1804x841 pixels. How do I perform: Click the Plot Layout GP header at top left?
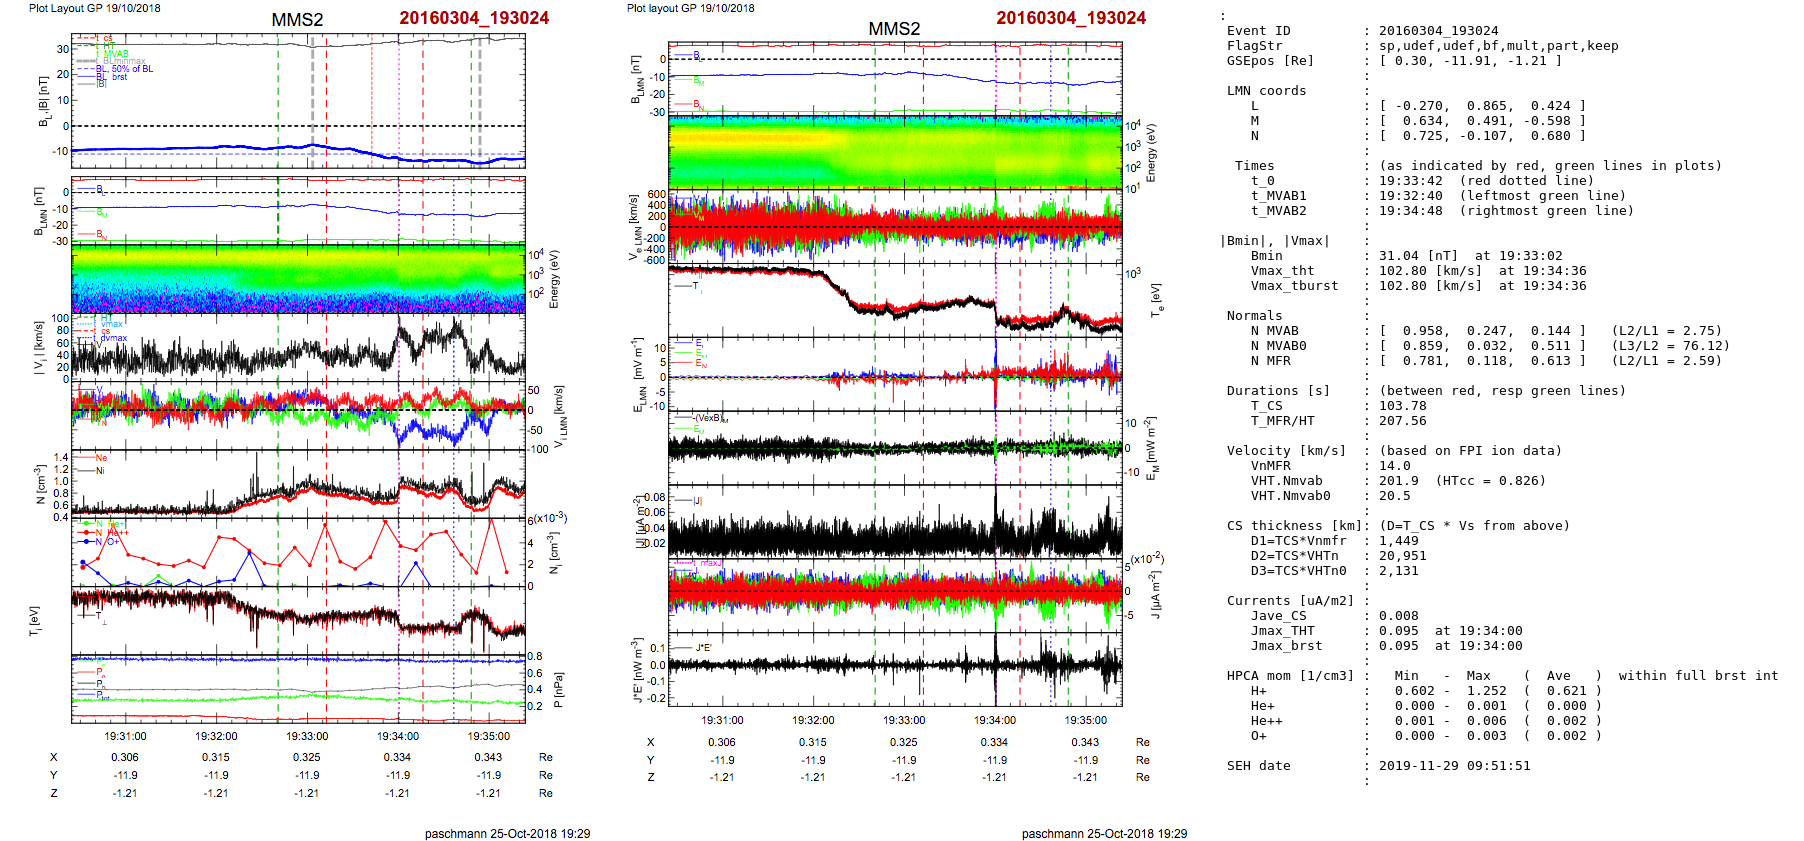94,8
